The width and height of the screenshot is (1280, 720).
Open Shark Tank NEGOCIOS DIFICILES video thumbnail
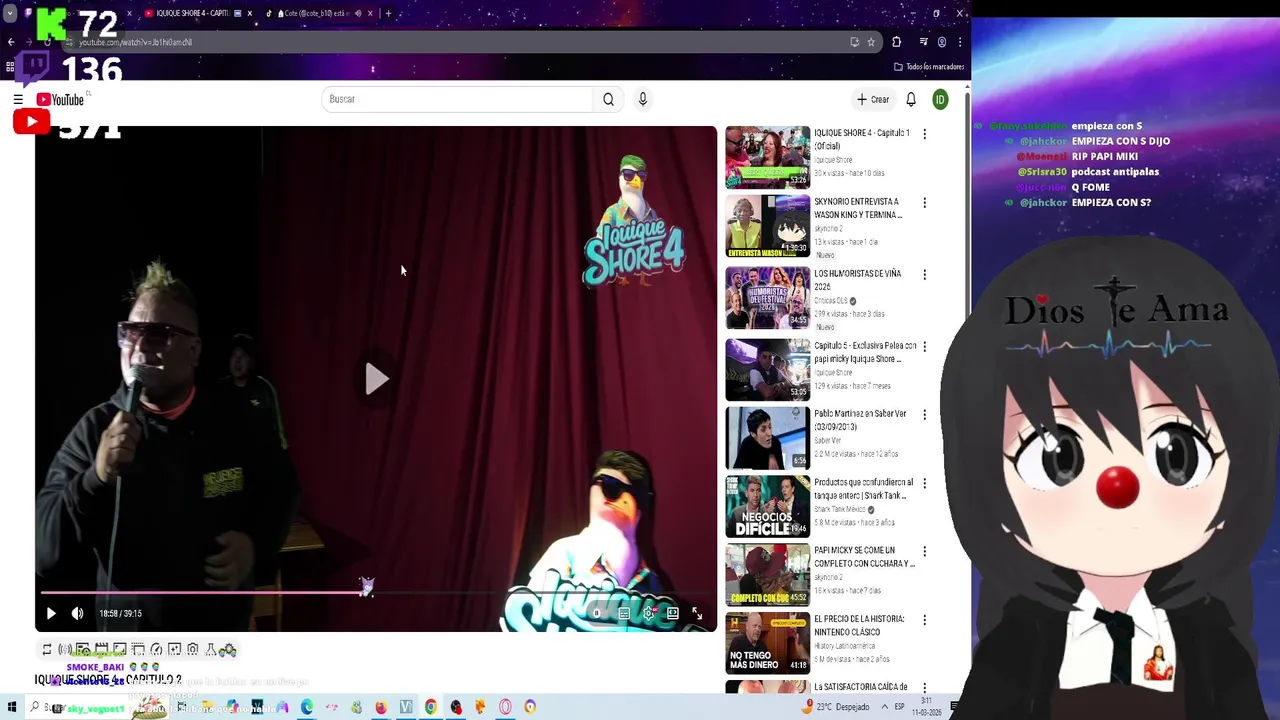click(768, 507)
